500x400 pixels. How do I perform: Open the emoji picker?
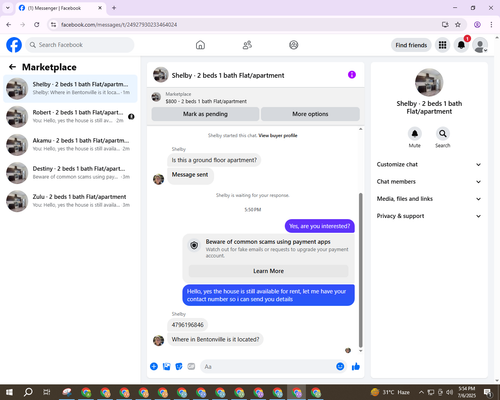(x=340, y=367)
